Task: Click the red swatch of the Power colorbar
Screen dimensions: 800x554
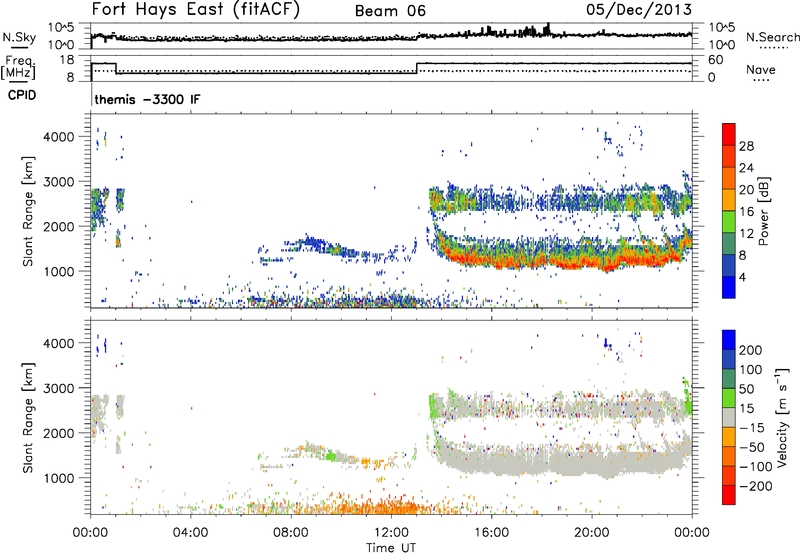Action: pyautogui.click(x=729, y=135)
